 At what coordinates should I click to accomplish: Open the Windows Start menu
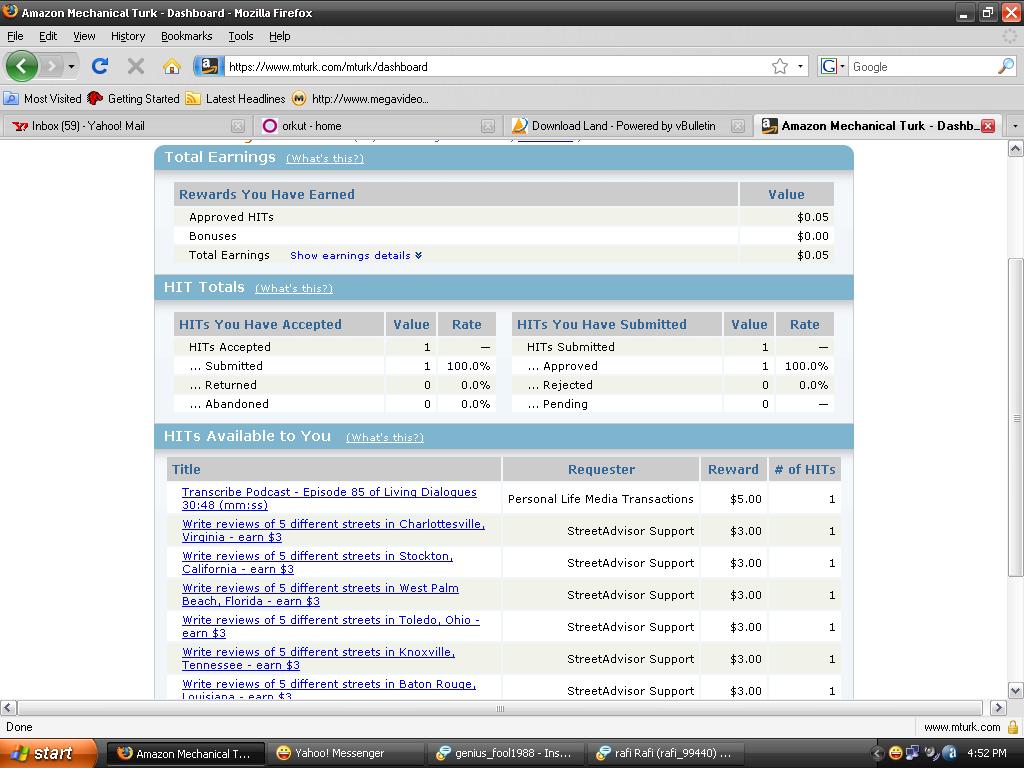(48, 754)
